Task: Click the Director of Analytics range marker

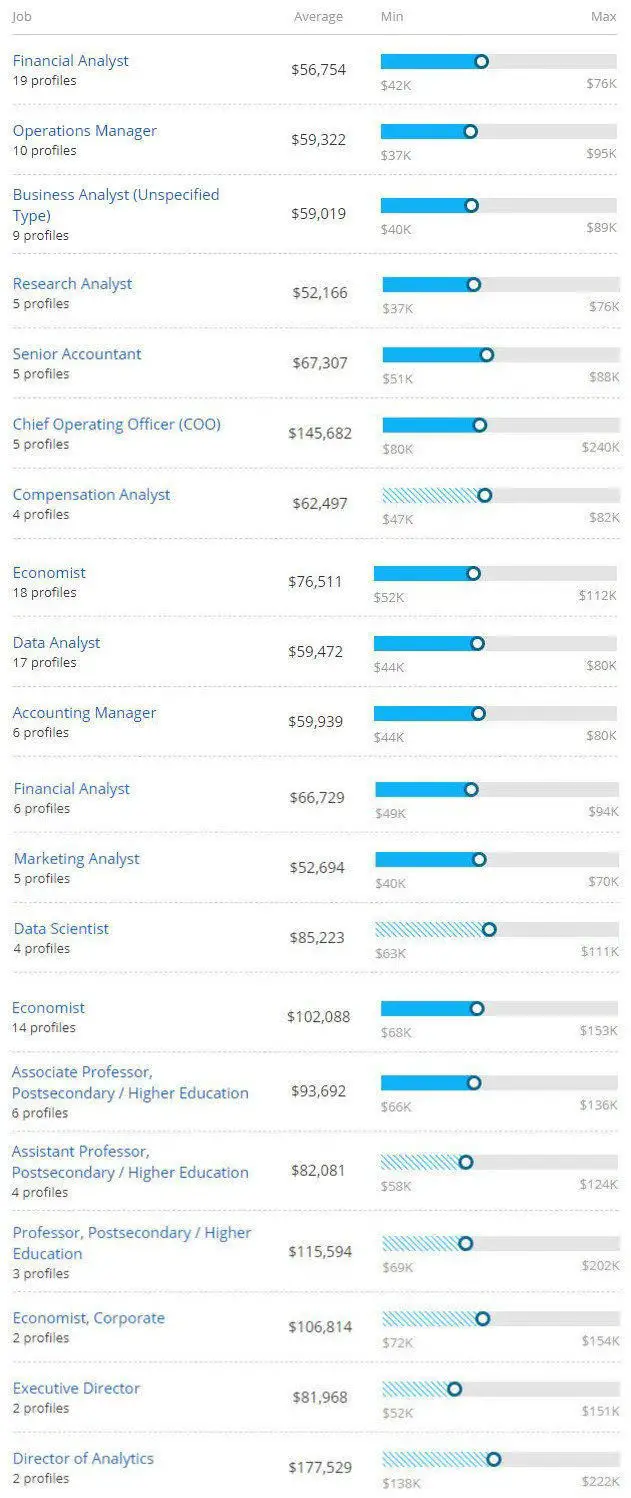Action: coord(493,1459)
